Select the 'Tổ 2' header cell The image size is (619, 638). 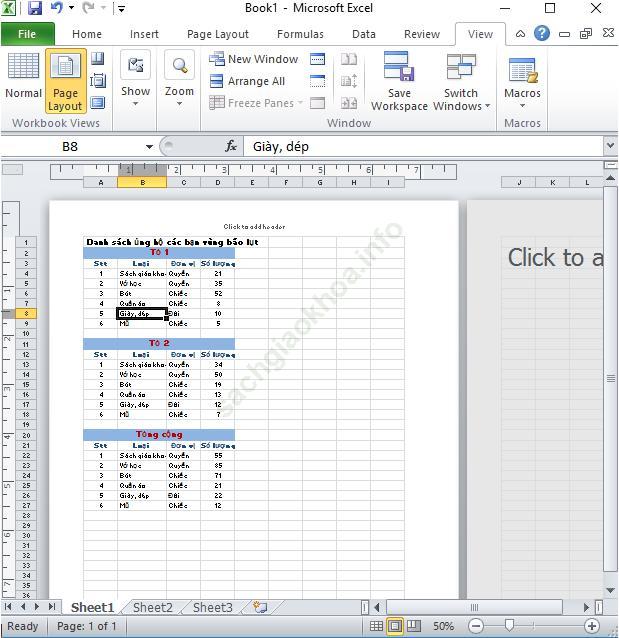point(159,343)
